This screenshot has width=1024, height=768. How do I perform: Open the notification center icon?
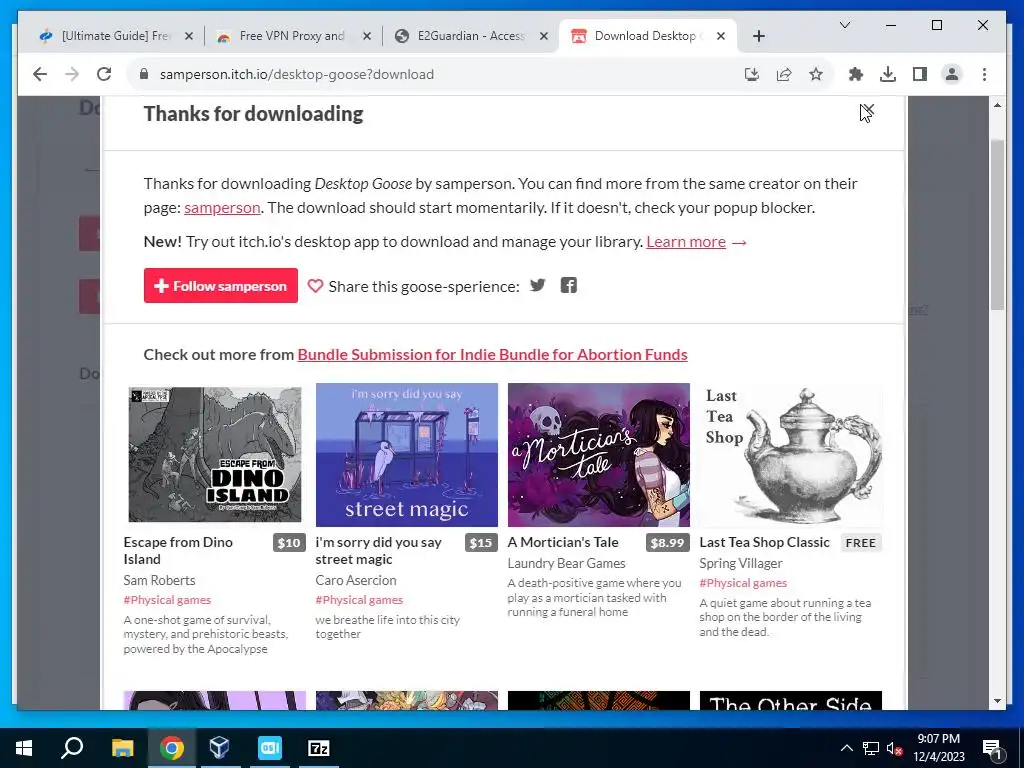[993, 750]
